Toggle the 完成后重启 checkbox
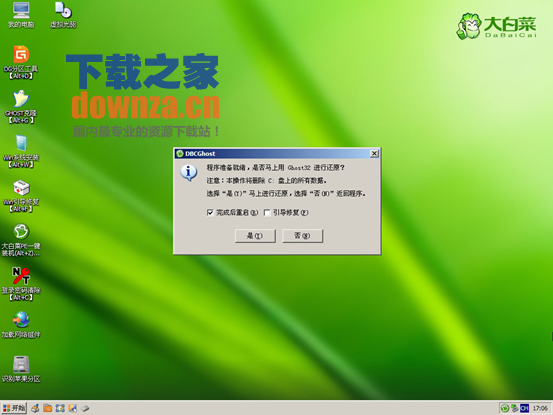This screenshot has height=415, width=553. click(210, 212)
